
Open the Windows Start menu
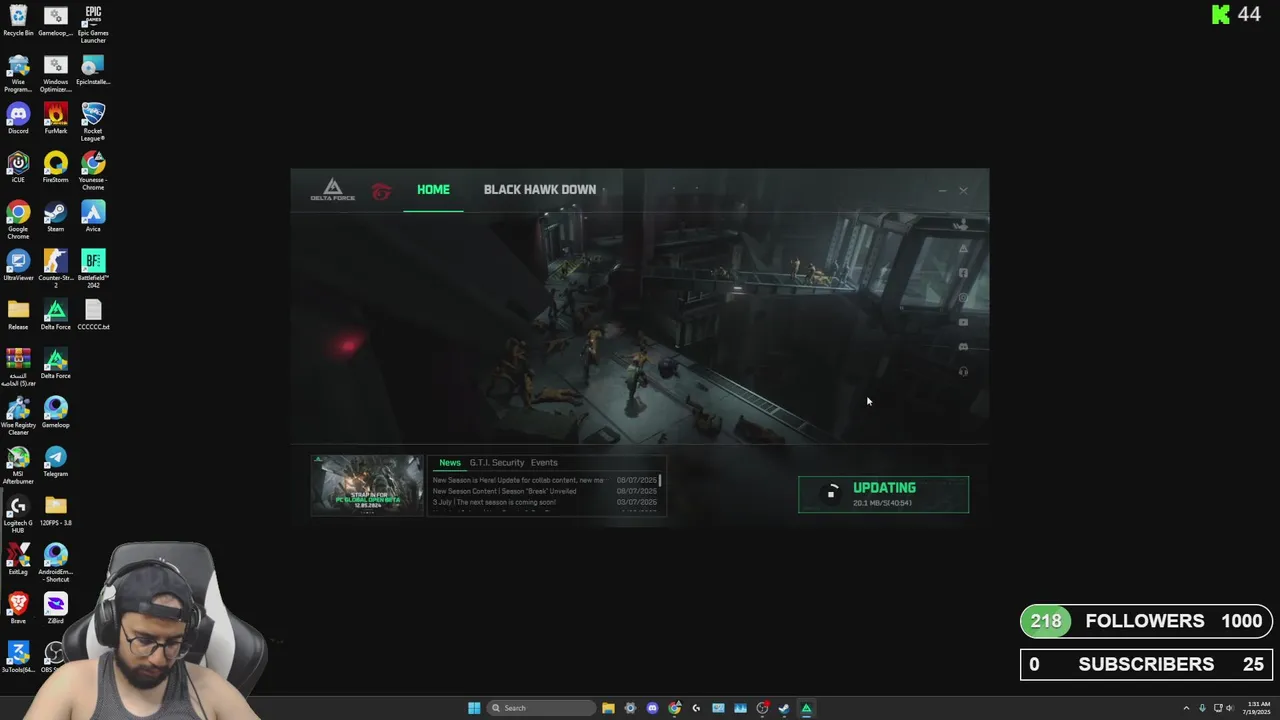474,708
